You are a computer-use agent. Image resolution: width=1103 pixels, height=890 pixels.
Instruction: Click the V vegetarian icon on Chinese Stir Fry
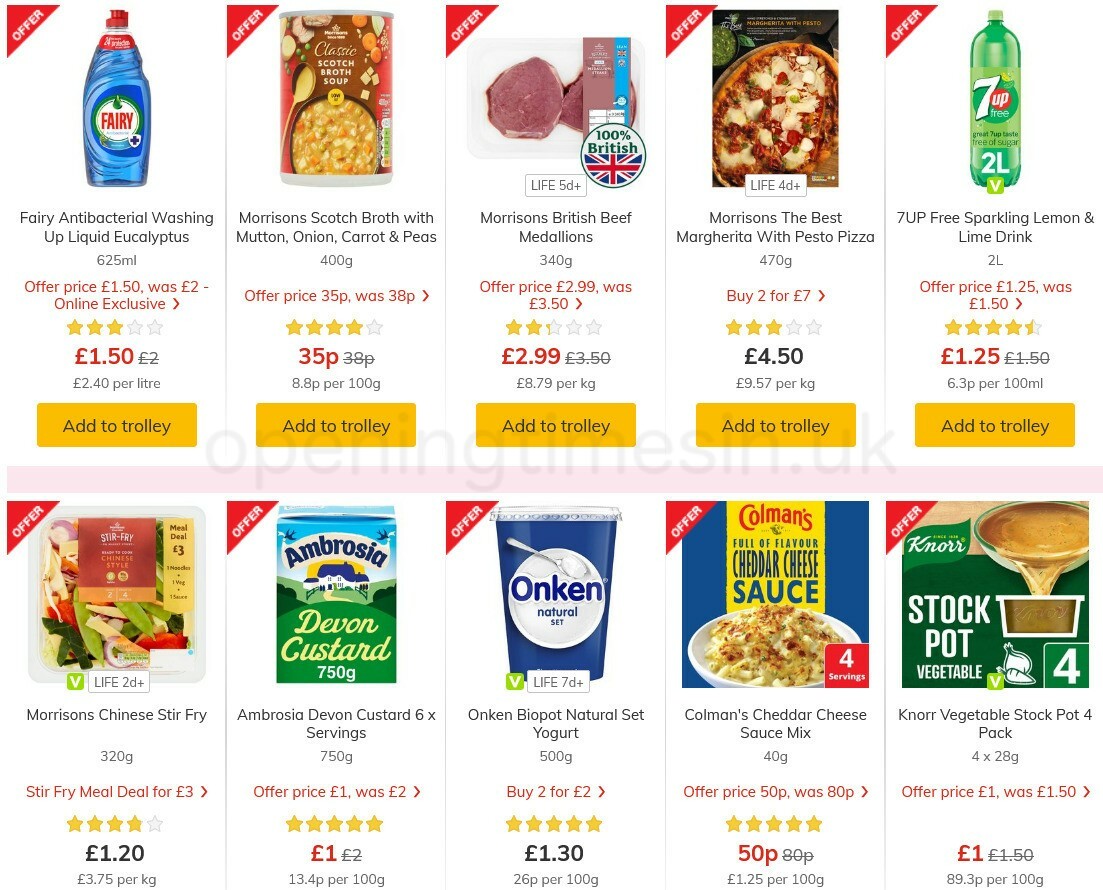coord(74,681)
